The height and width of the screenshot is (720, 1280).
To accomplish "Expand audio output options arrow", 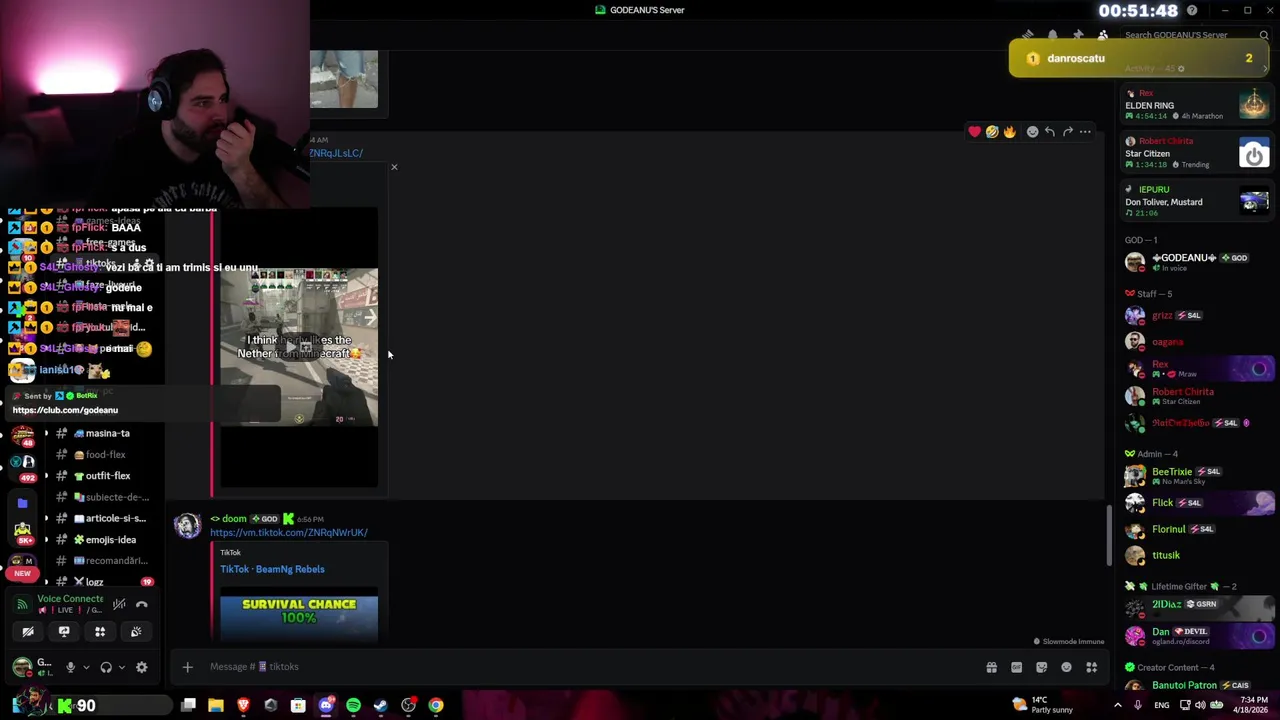I will (x=122, y=667).
